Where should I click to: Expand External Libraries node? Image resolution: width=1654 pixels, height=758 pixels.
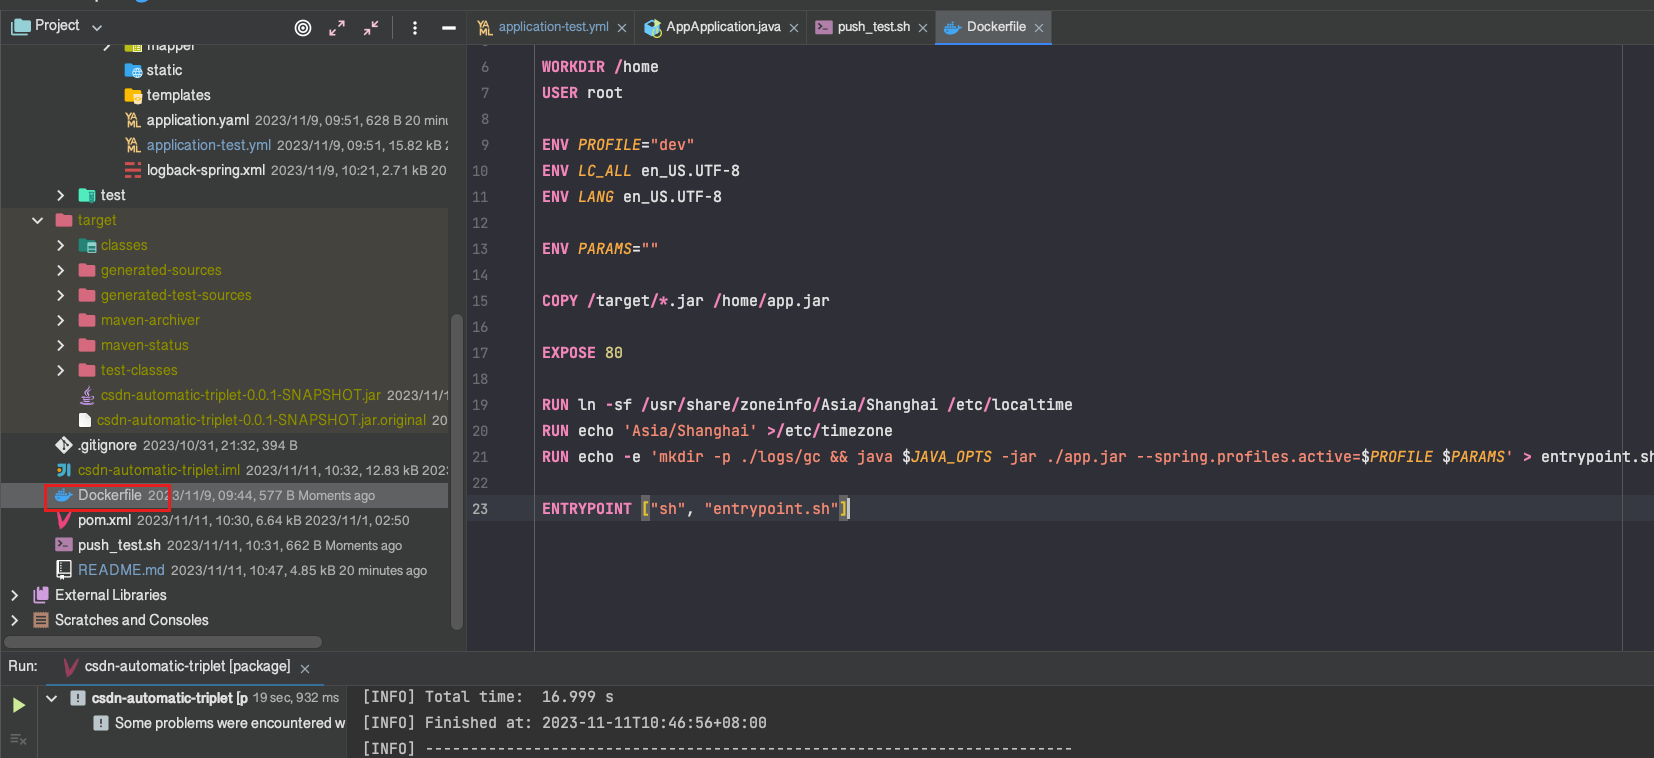15,595
